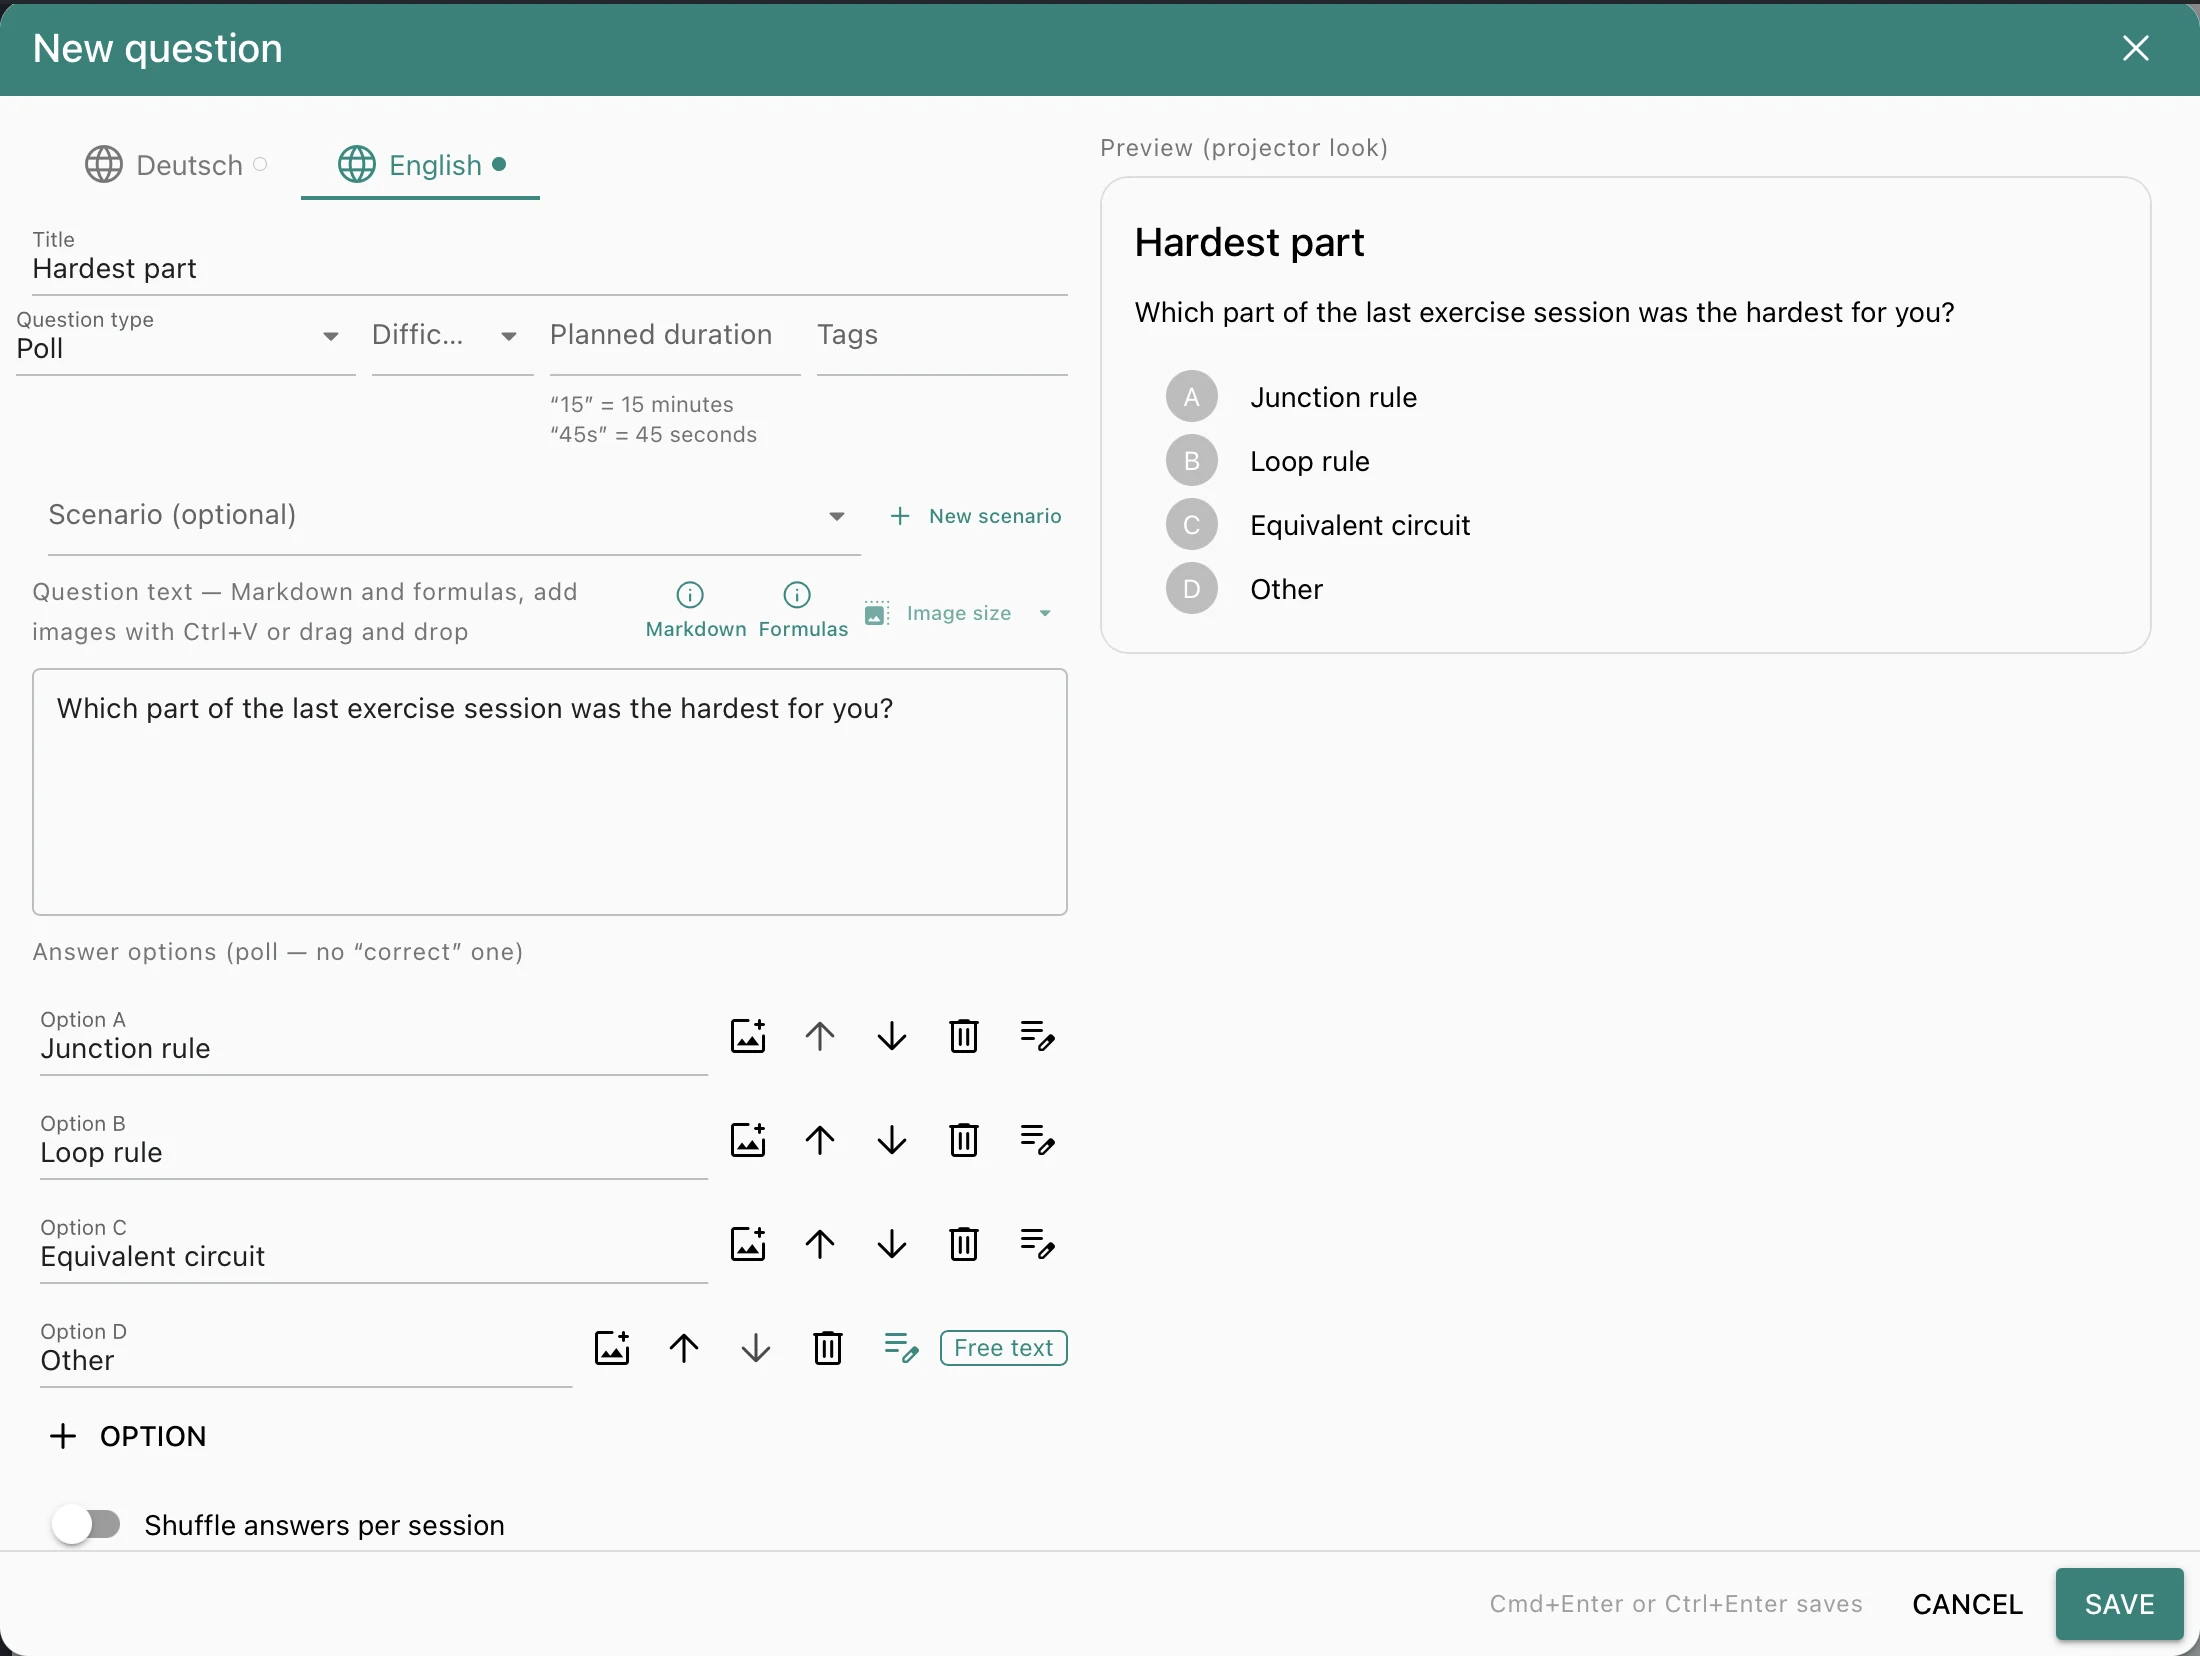This screenshot has height=1656, width=2200.
Task: Delete Option B Loop rule
Action: coord(964,1140)
